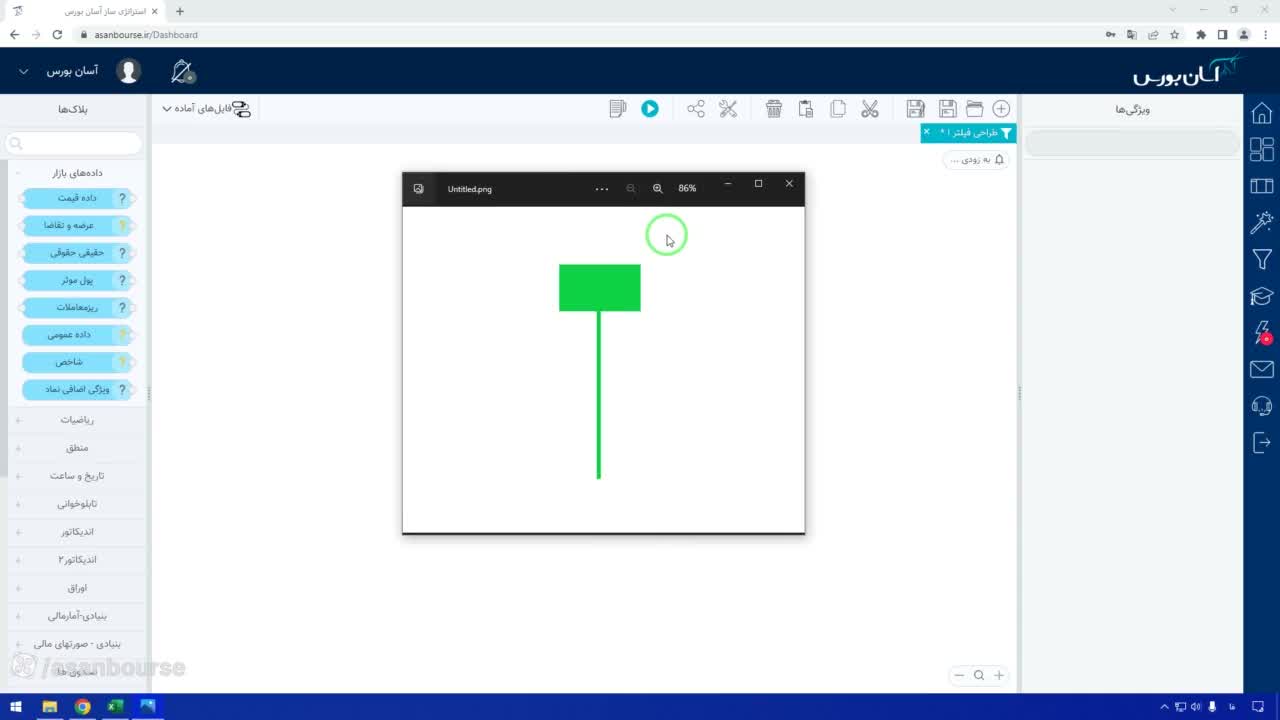Open the Home icon in right sidebar
The width and height of the screenshot is (1280, 720).
pyautogui.click(x=1262, y=113)
